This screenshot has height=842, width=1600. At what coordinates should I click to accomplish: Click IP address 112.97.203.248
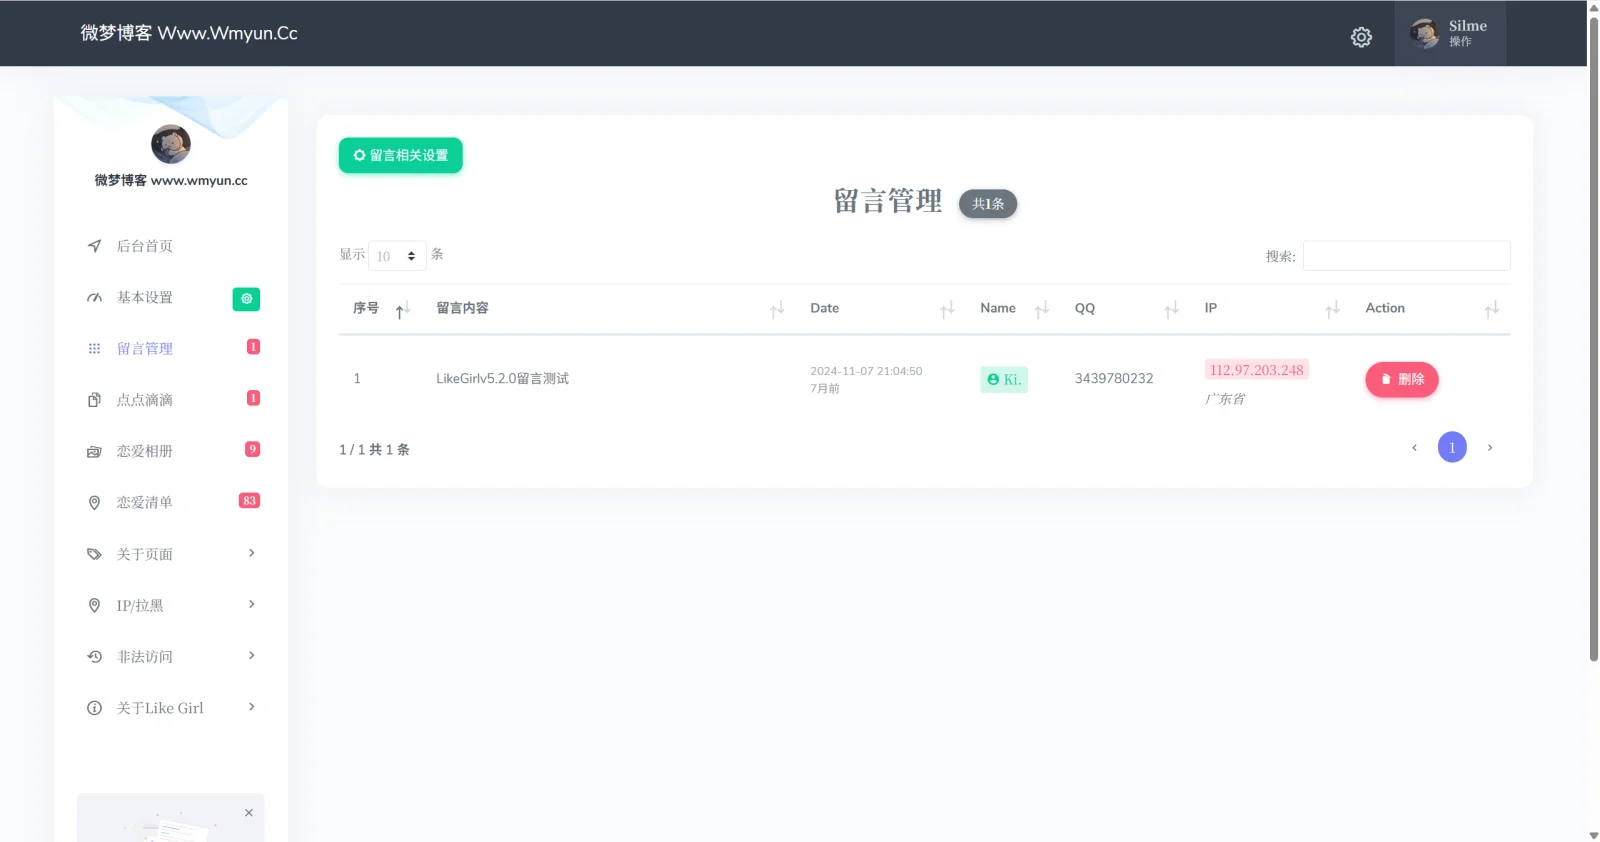tap(1257, 370)
